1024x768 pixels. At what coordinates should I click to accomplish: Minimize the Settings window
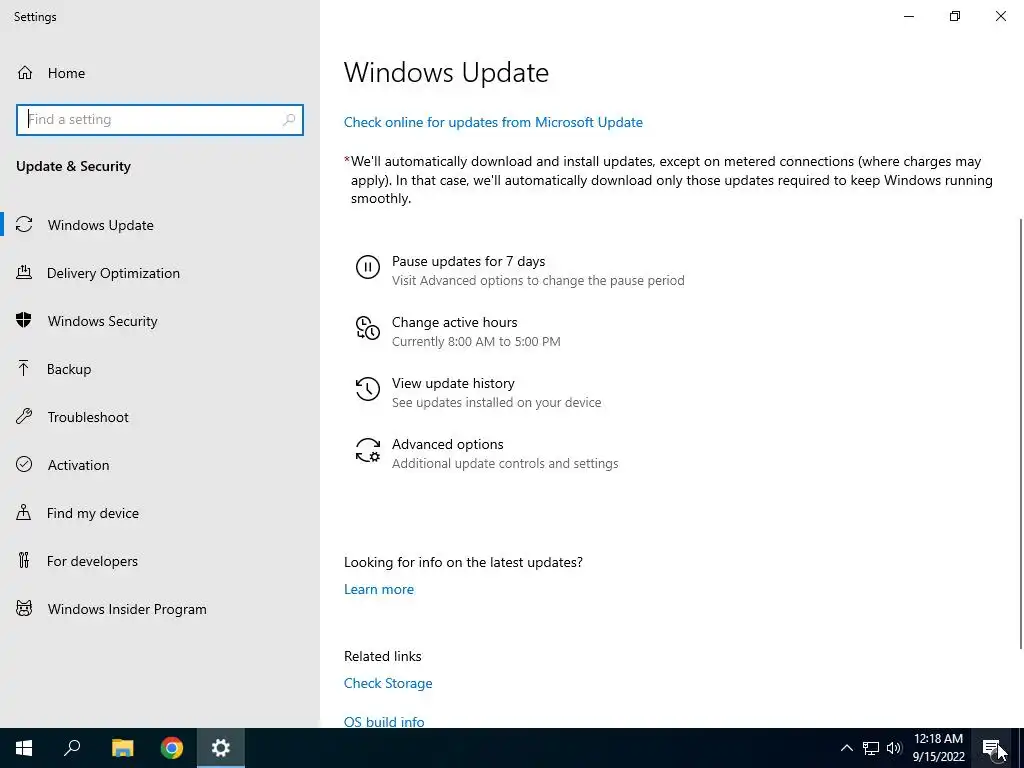tap(908, 16)
